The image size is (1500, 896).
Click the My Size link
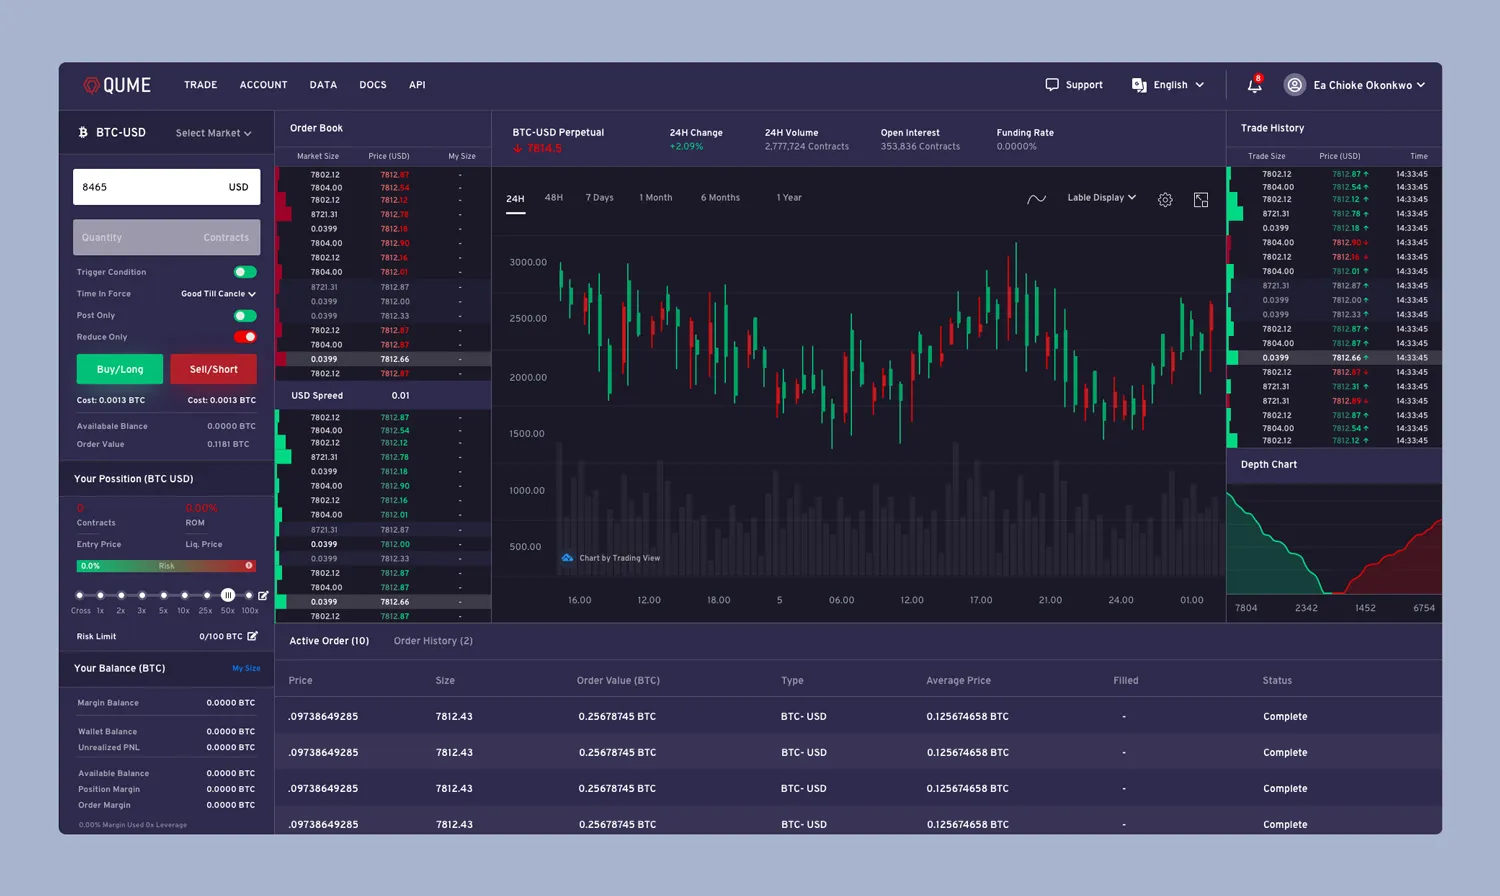coord(246,668)
